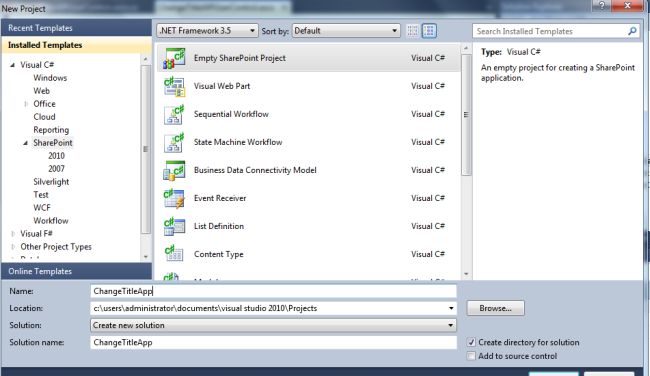The height and width of the screenshot is (376, 650).
Task: Select the Test tree item
Action: [41, 195]
